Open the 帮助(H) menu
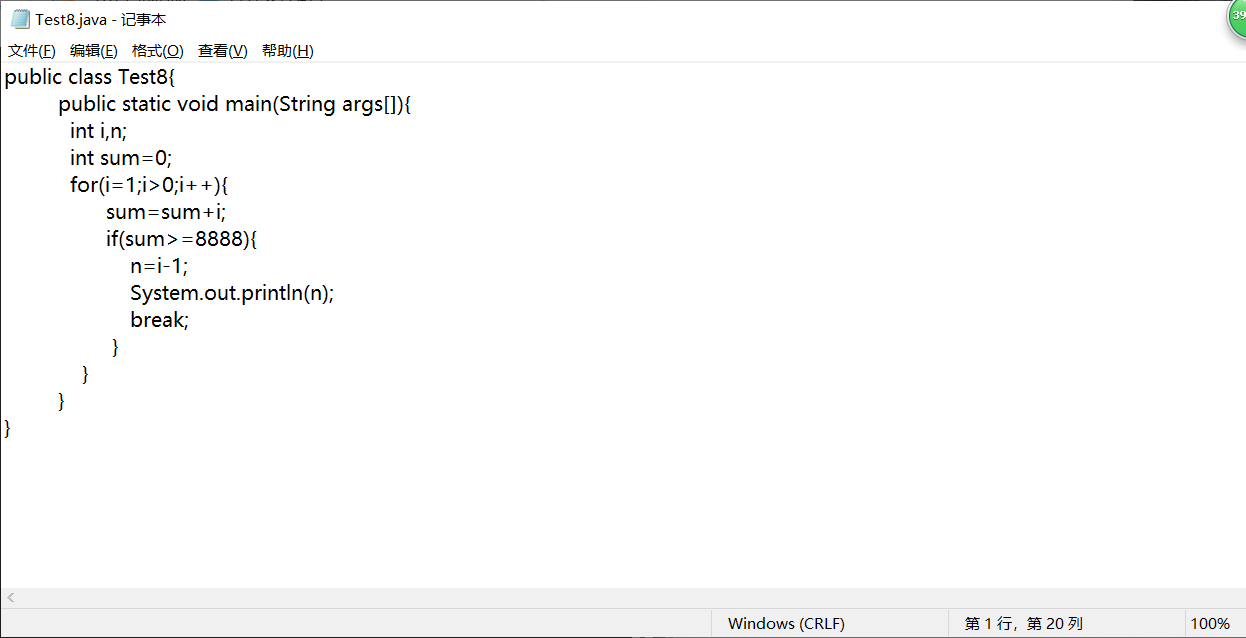Screen dimensions: 1246x638 (x=288, y=51)
